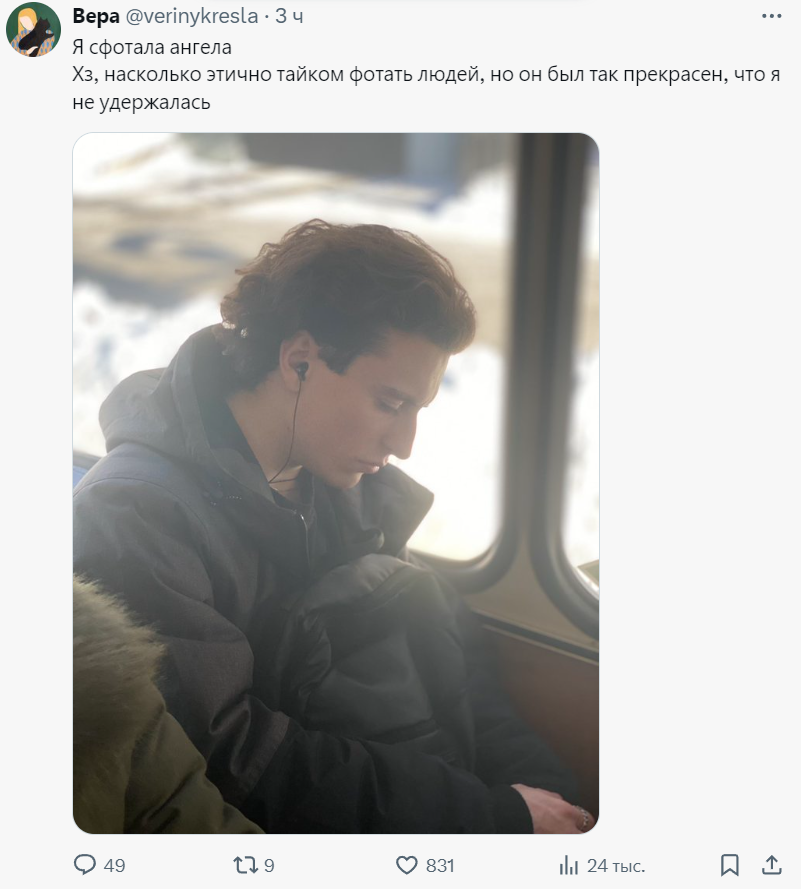Click the blank area right of the photo
The width and height of the screenshot is (801, 889).
(697, 482)
